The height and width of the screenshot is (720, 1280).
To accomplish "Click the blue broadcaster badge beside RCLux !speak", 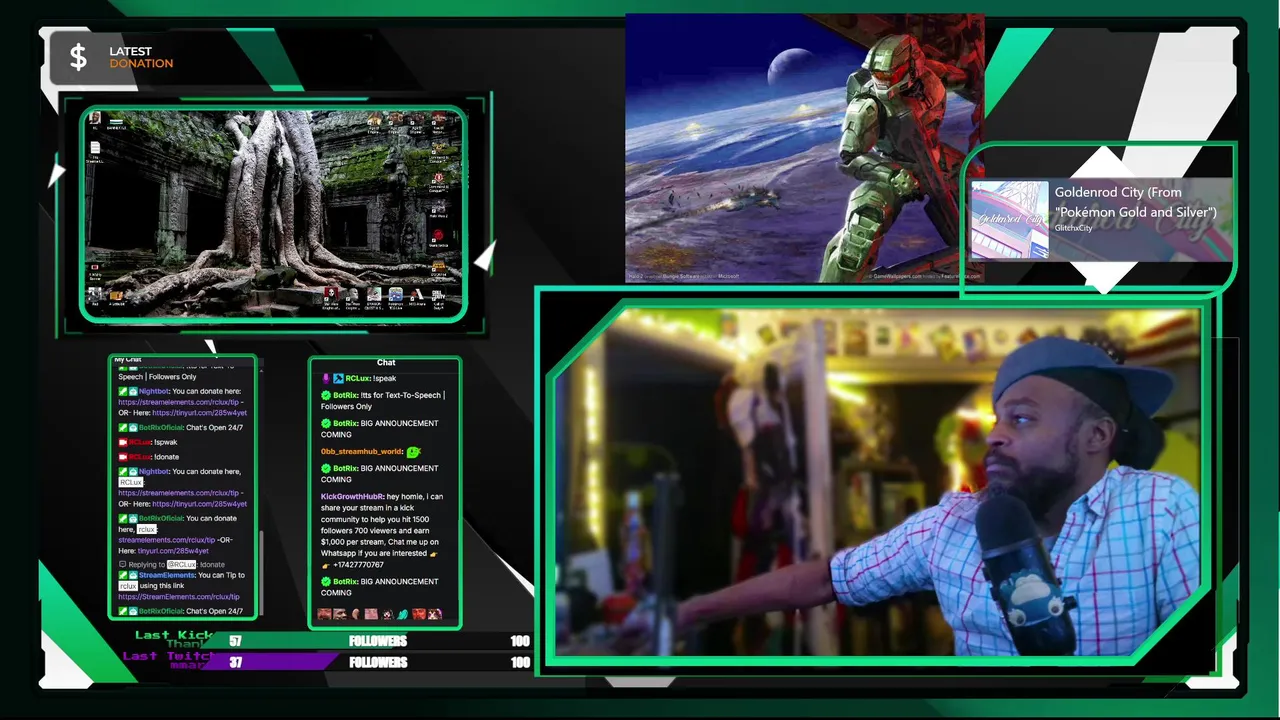I will pos(338,378).
